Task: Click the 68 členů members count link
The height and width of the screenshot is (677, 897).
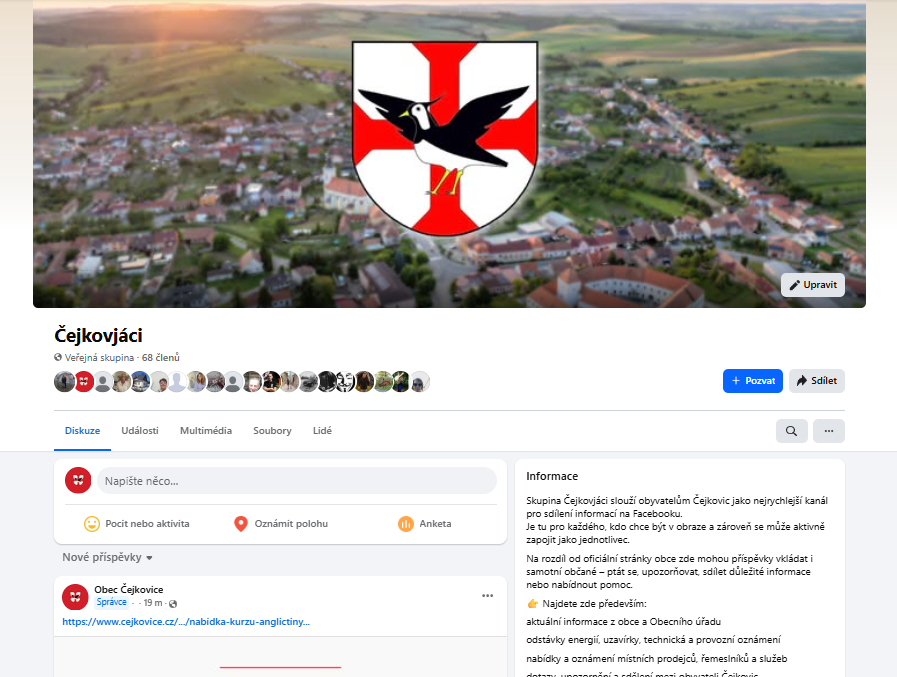Action: [161, 358]
